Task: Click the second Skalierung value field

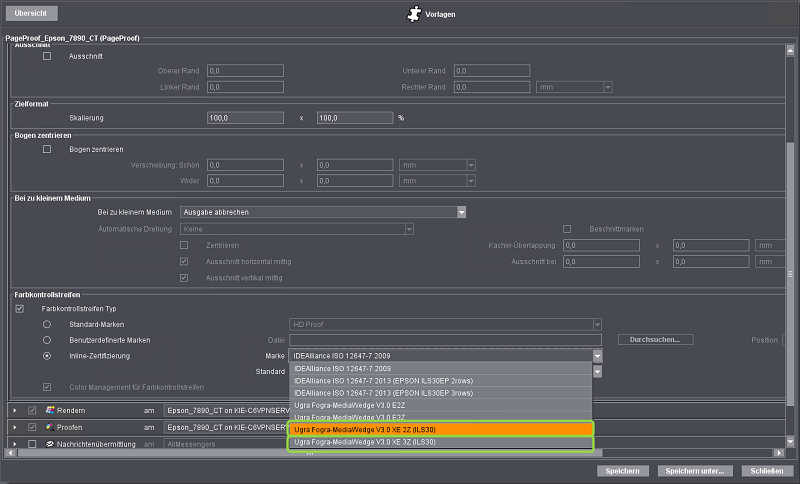Action: [355, 118]
